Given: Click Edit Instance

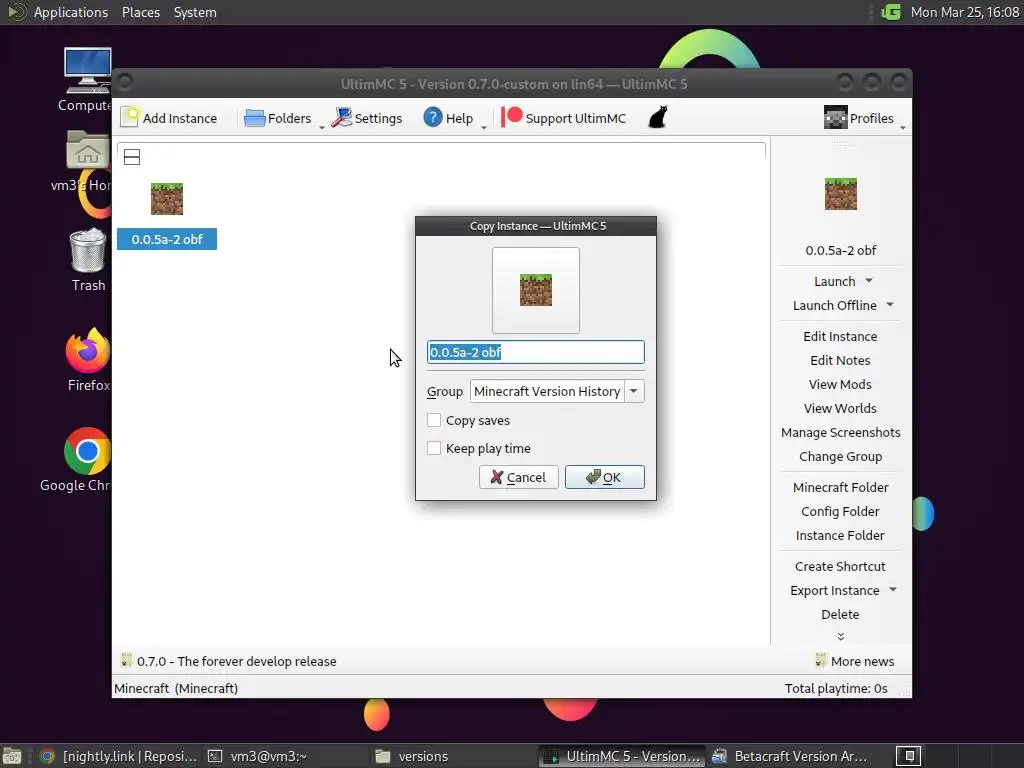Looking at the screenshot, I should click(840, 336).
